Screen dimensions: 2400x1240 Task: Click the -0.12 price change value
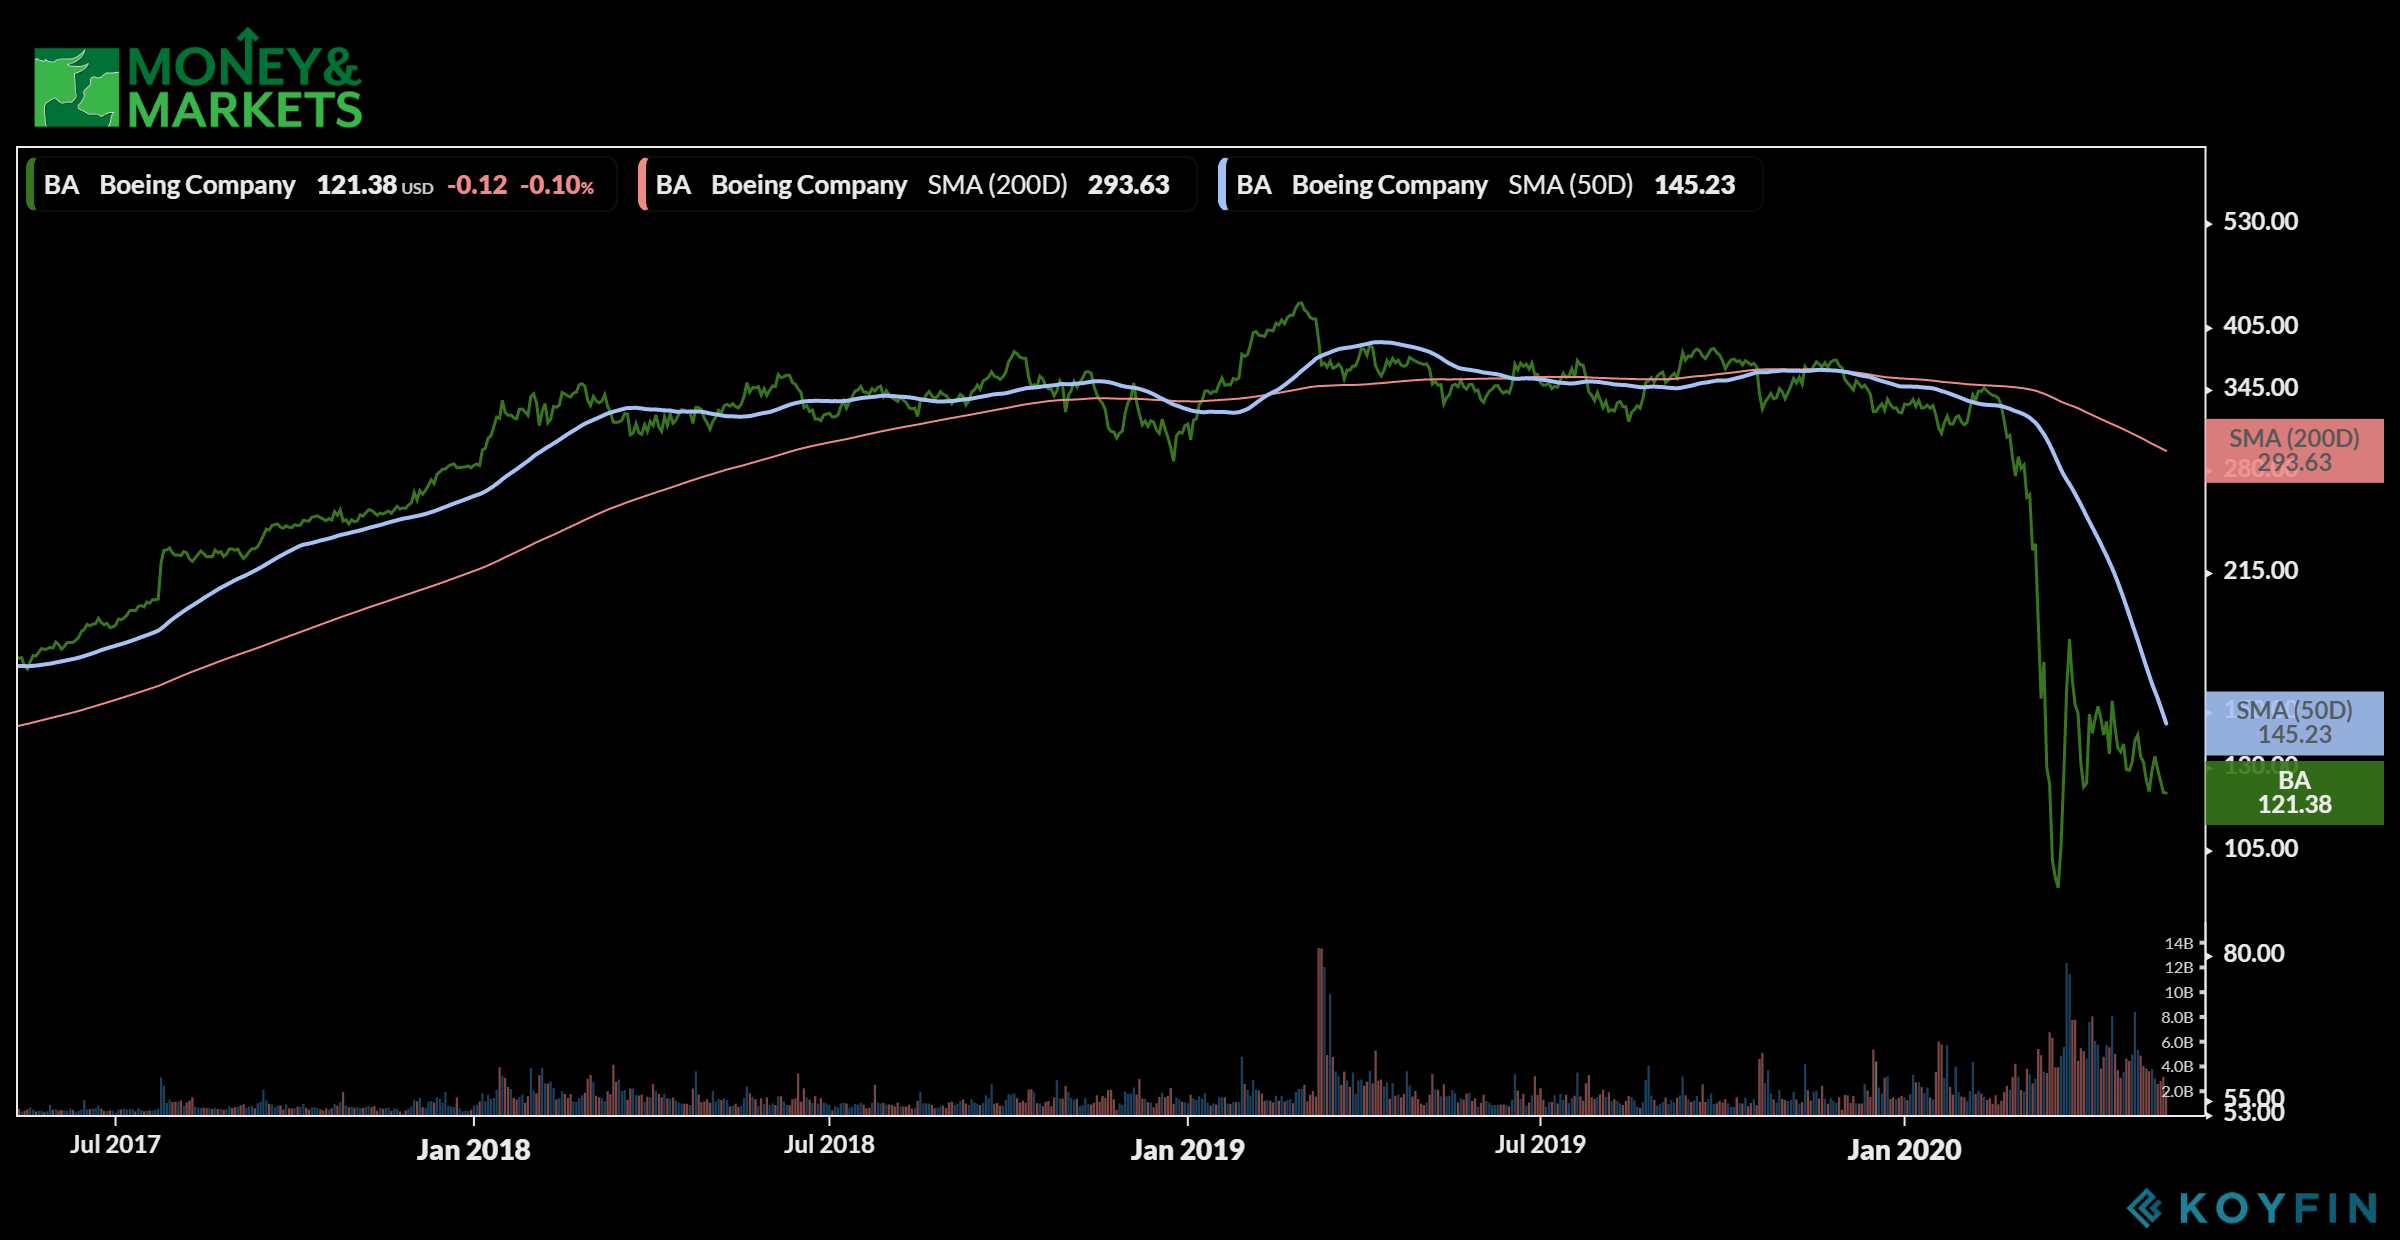477,185
